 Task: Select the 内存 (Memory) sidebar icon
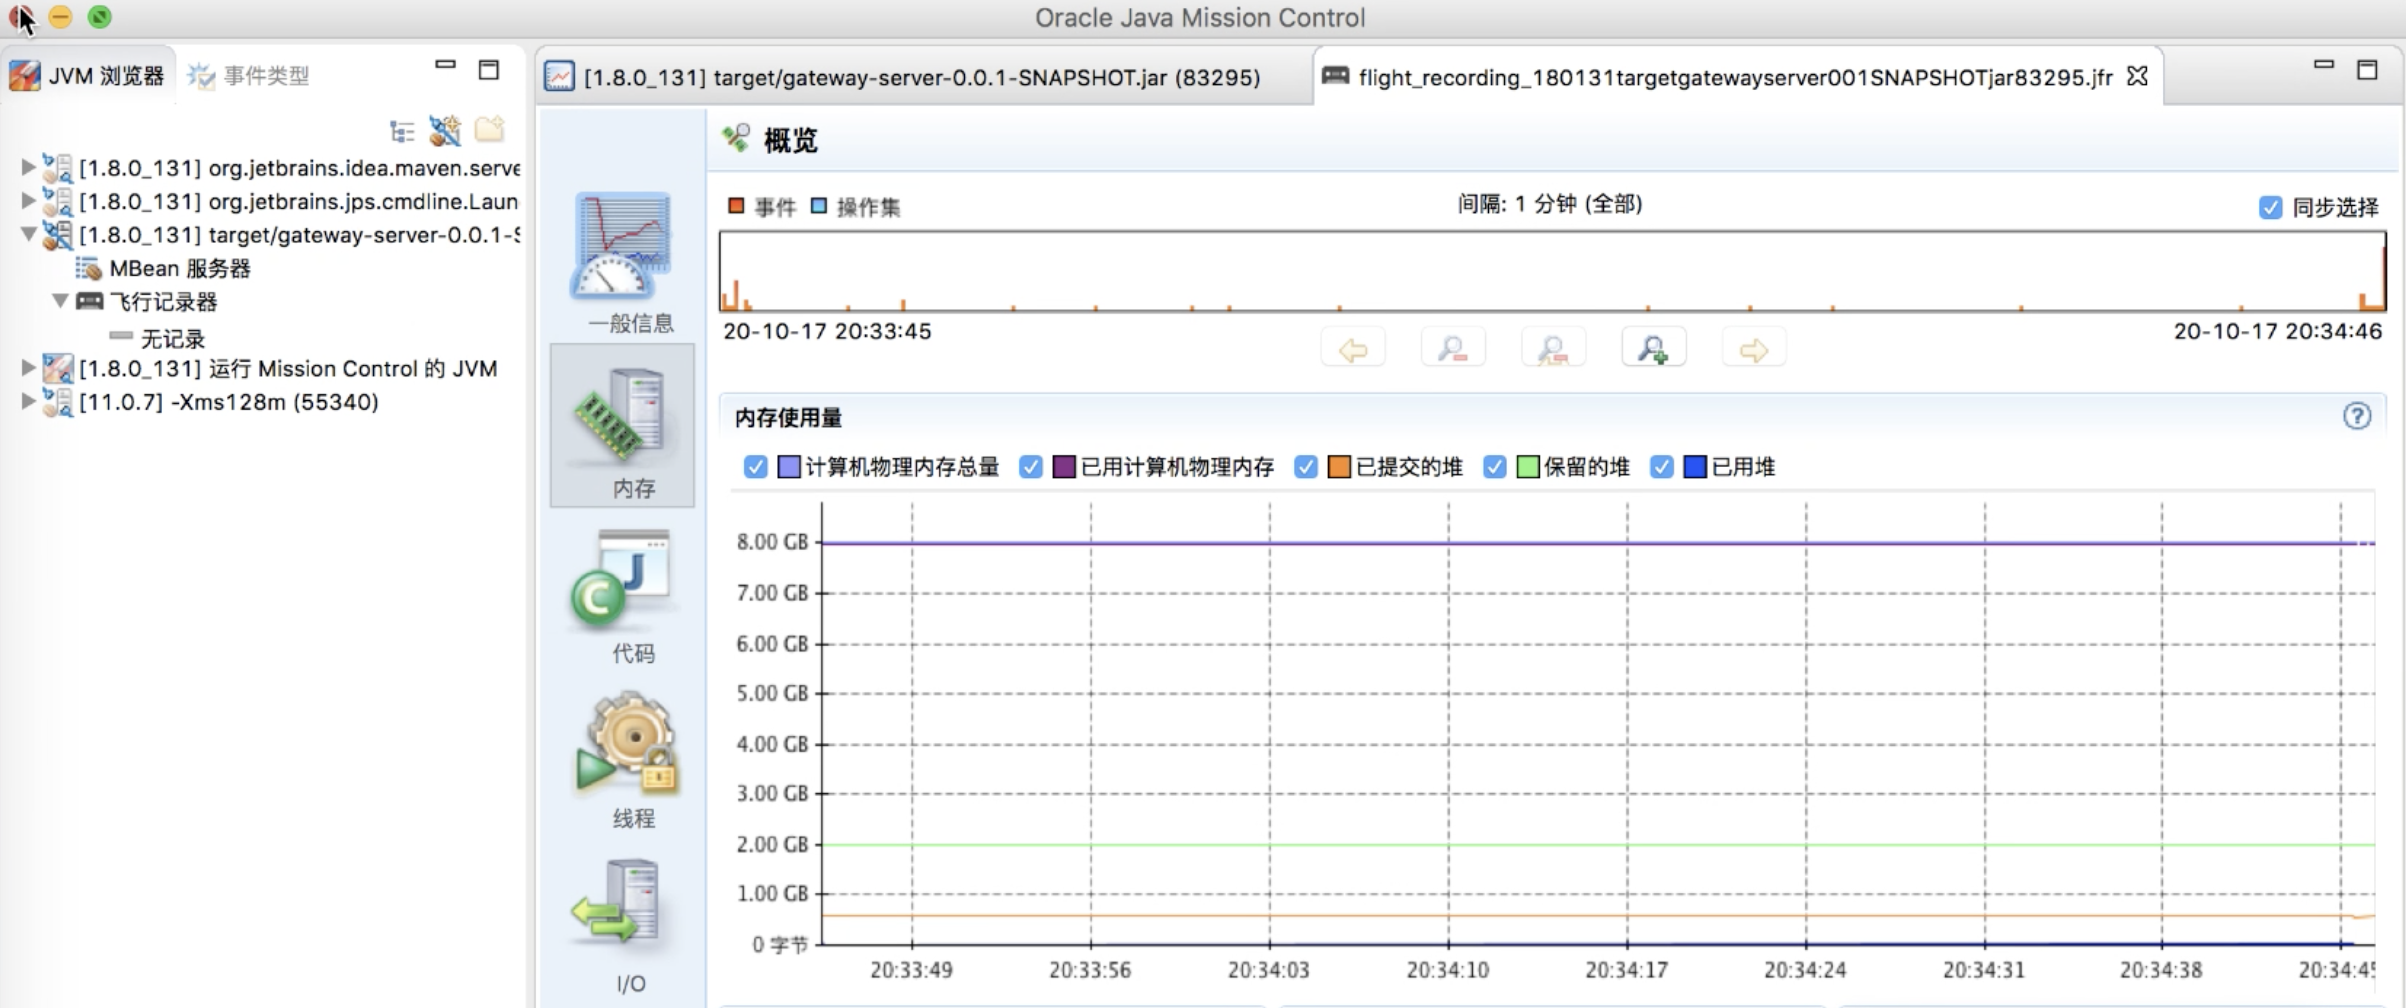[x=622, y=416]
